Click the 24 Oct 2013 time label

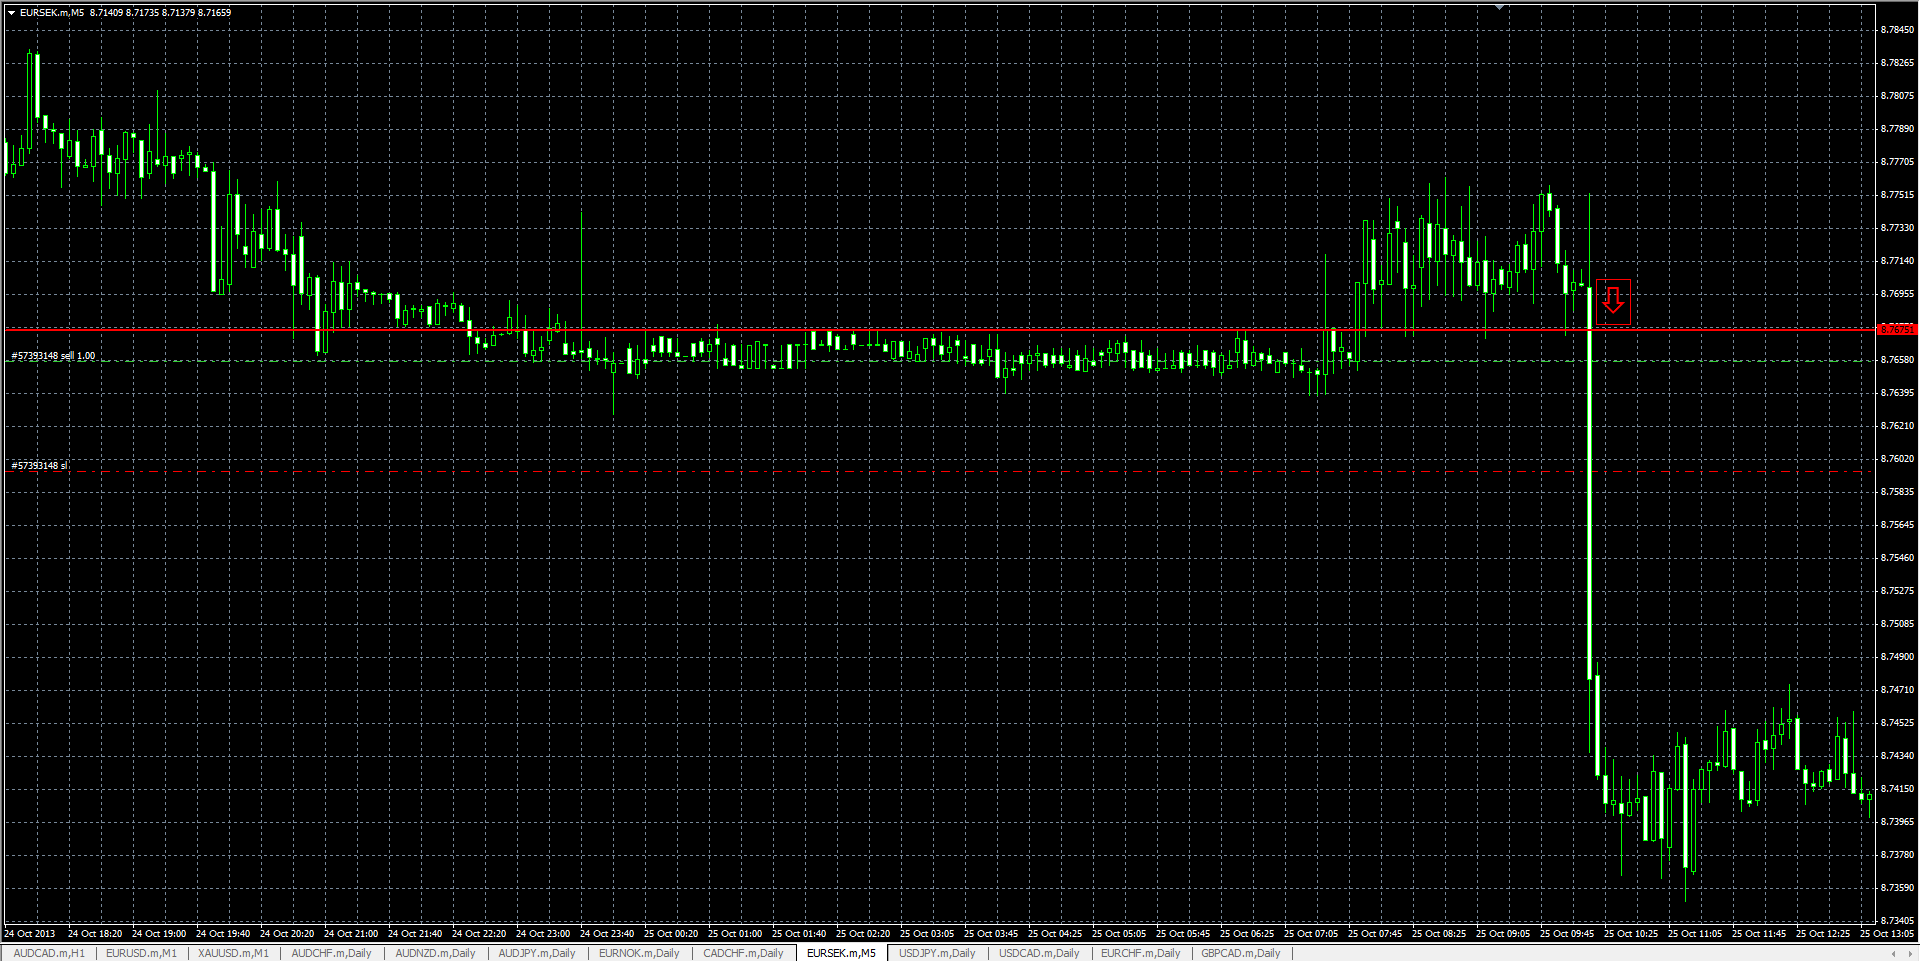[30, 934]
